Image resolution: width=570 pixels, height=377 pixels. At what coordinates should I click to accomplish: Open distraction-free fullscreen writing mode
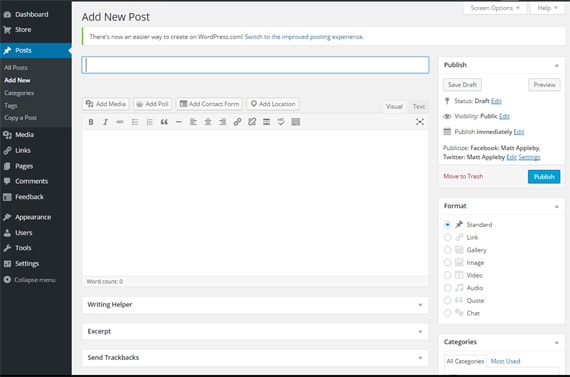click(x=420, y=122)
